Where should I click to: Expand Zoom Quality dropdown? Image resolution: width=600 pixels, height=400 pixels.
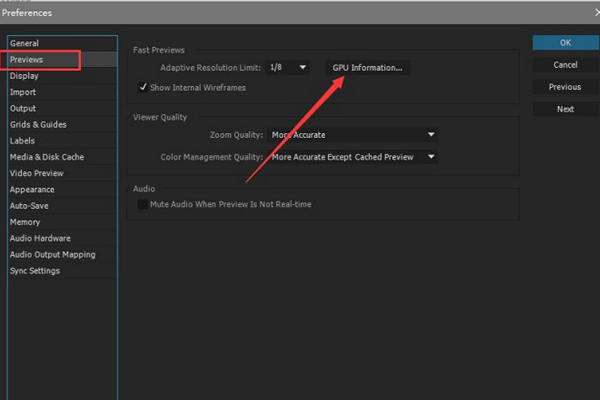(353, 135)
